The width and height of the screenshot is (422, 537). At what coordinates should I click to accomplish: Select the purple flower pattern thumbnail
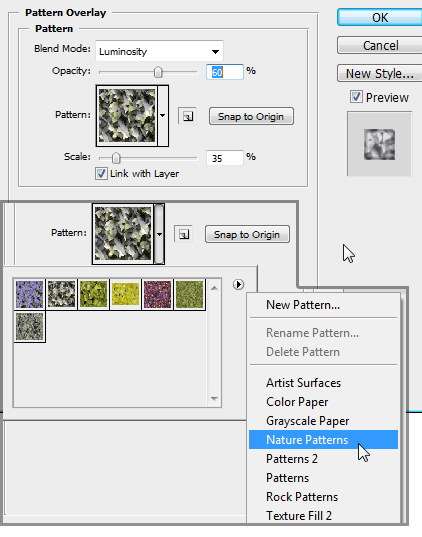29,294
